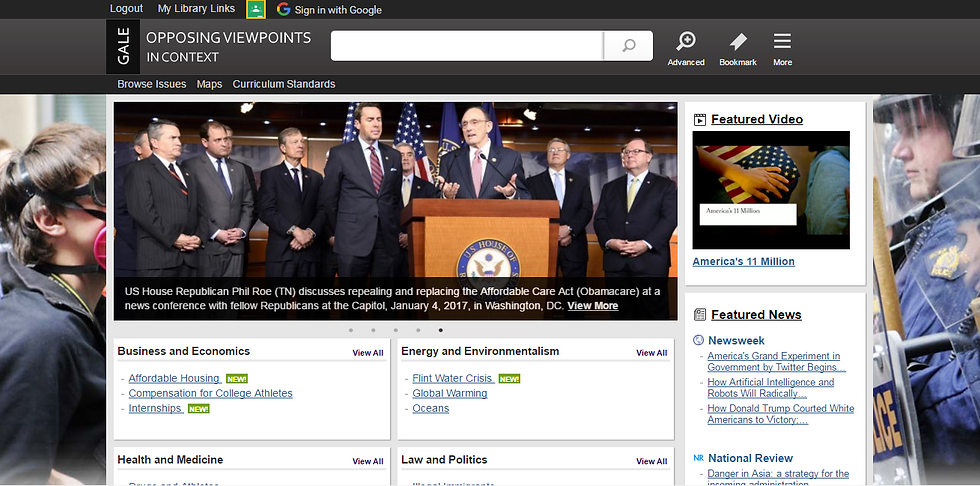Screen dimensions: 980x486
Task: Open the Flint Water Crisis topic
Action: tap(453, 379)
